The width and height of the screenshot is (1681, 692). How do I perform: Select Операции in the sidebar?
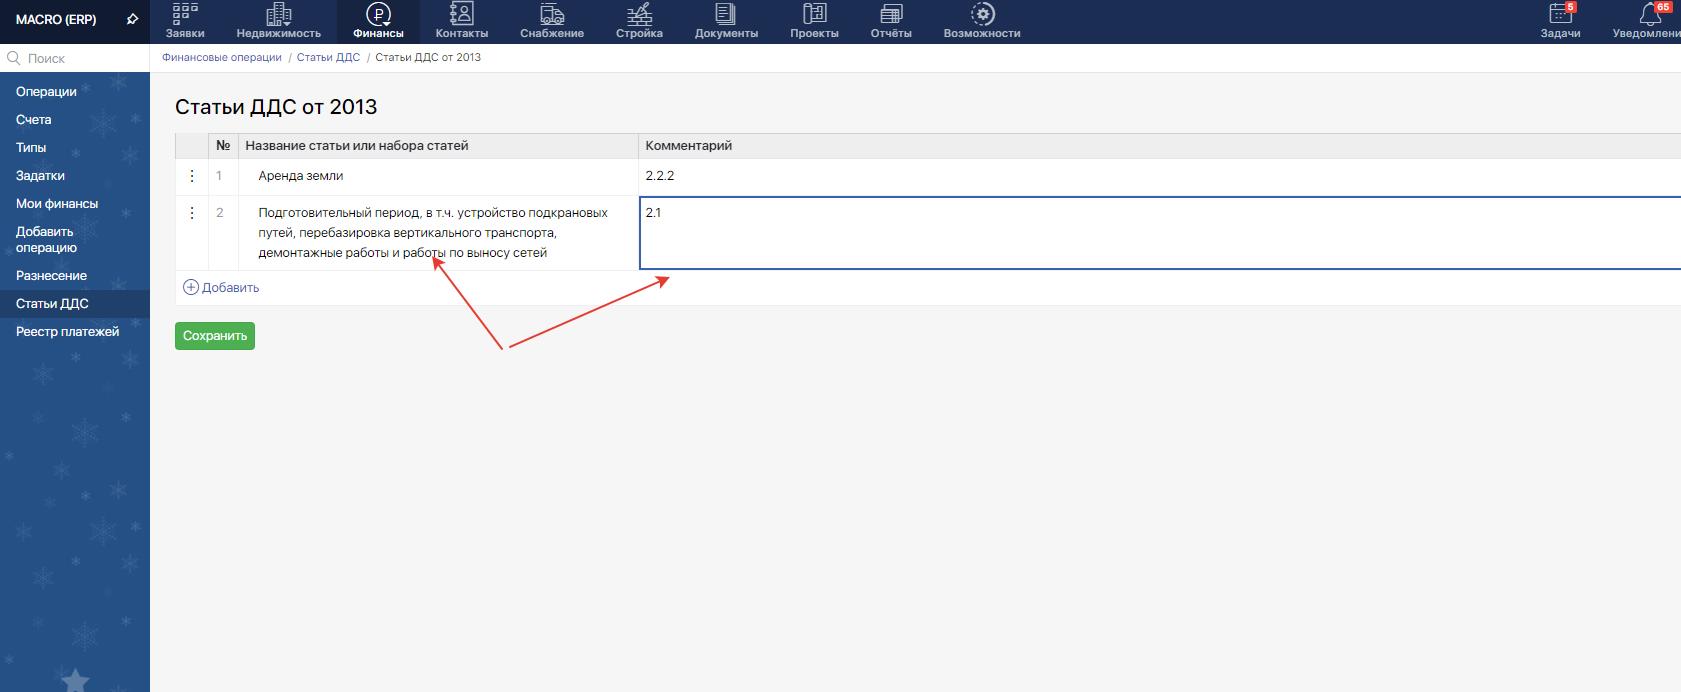[x=46, y=92]
